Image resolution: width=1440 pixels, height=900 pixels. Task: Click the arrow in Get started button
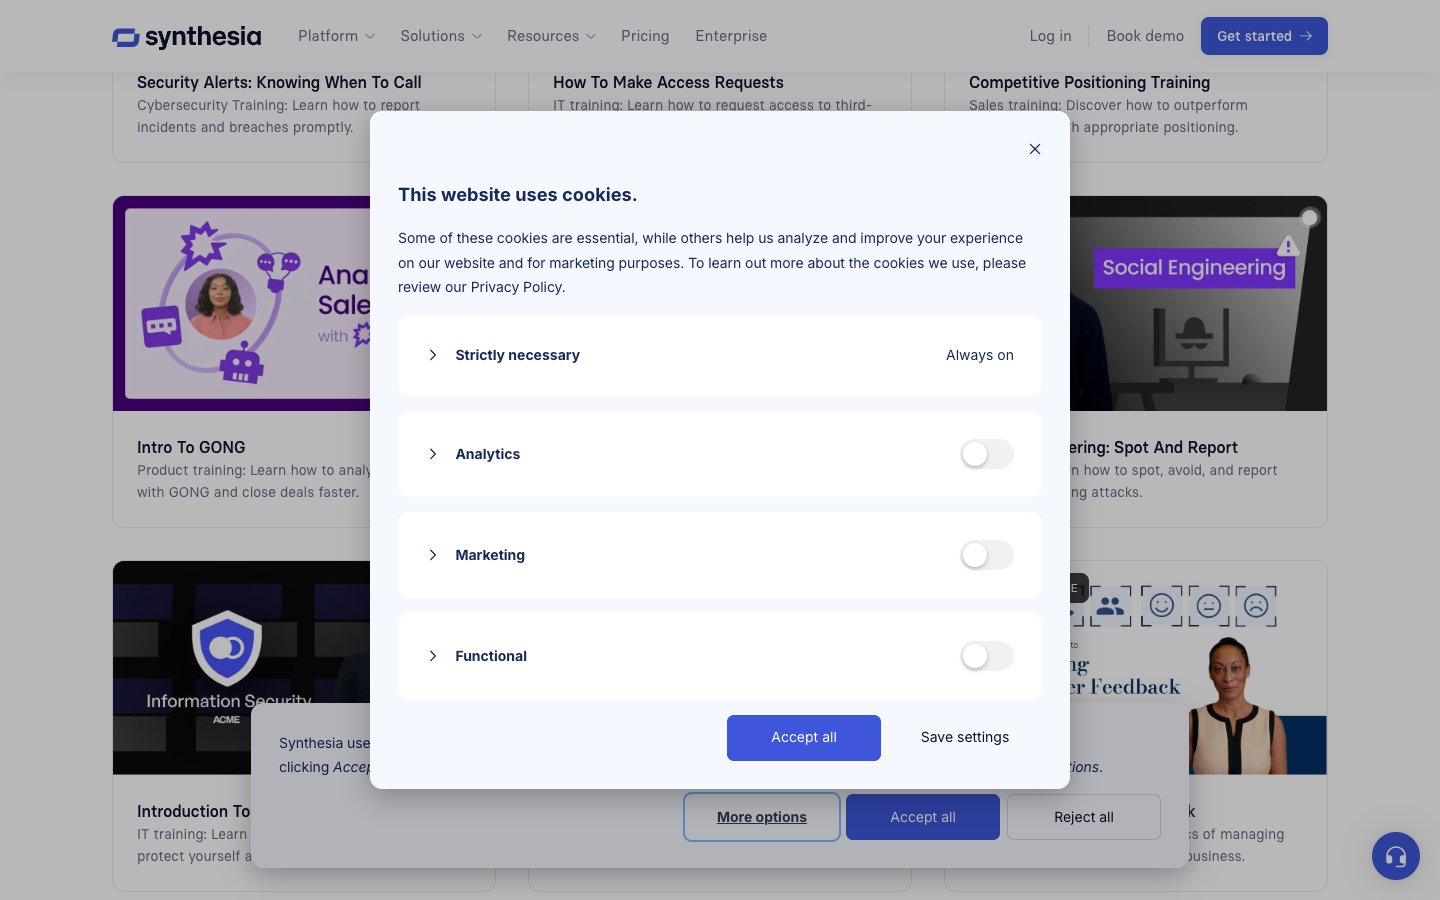1306,36
